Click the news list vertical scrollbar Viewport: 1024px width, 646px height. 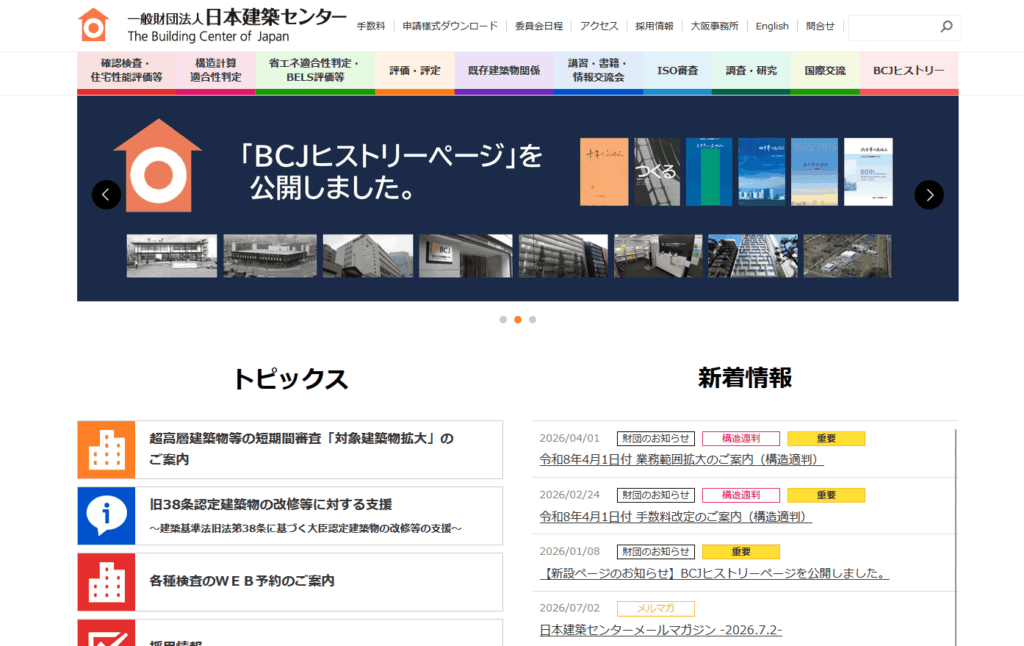[x=955, y=537]
